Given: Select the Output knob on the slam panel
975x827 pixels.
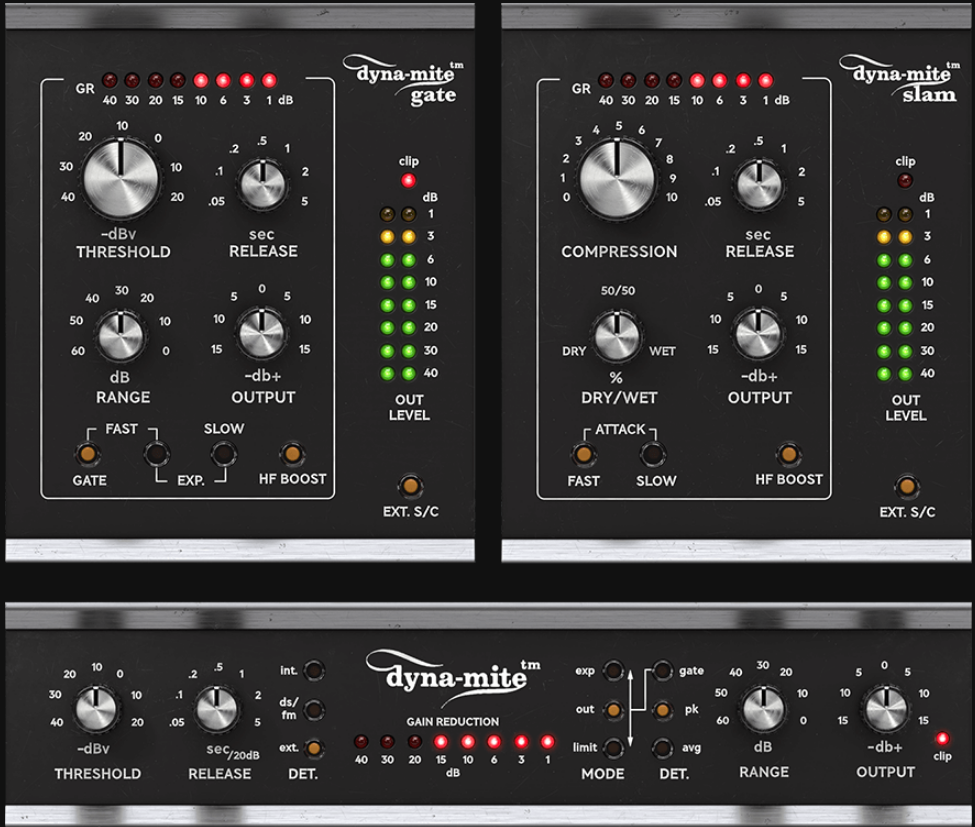Looking at the screenshot, I should click(758, 333).
